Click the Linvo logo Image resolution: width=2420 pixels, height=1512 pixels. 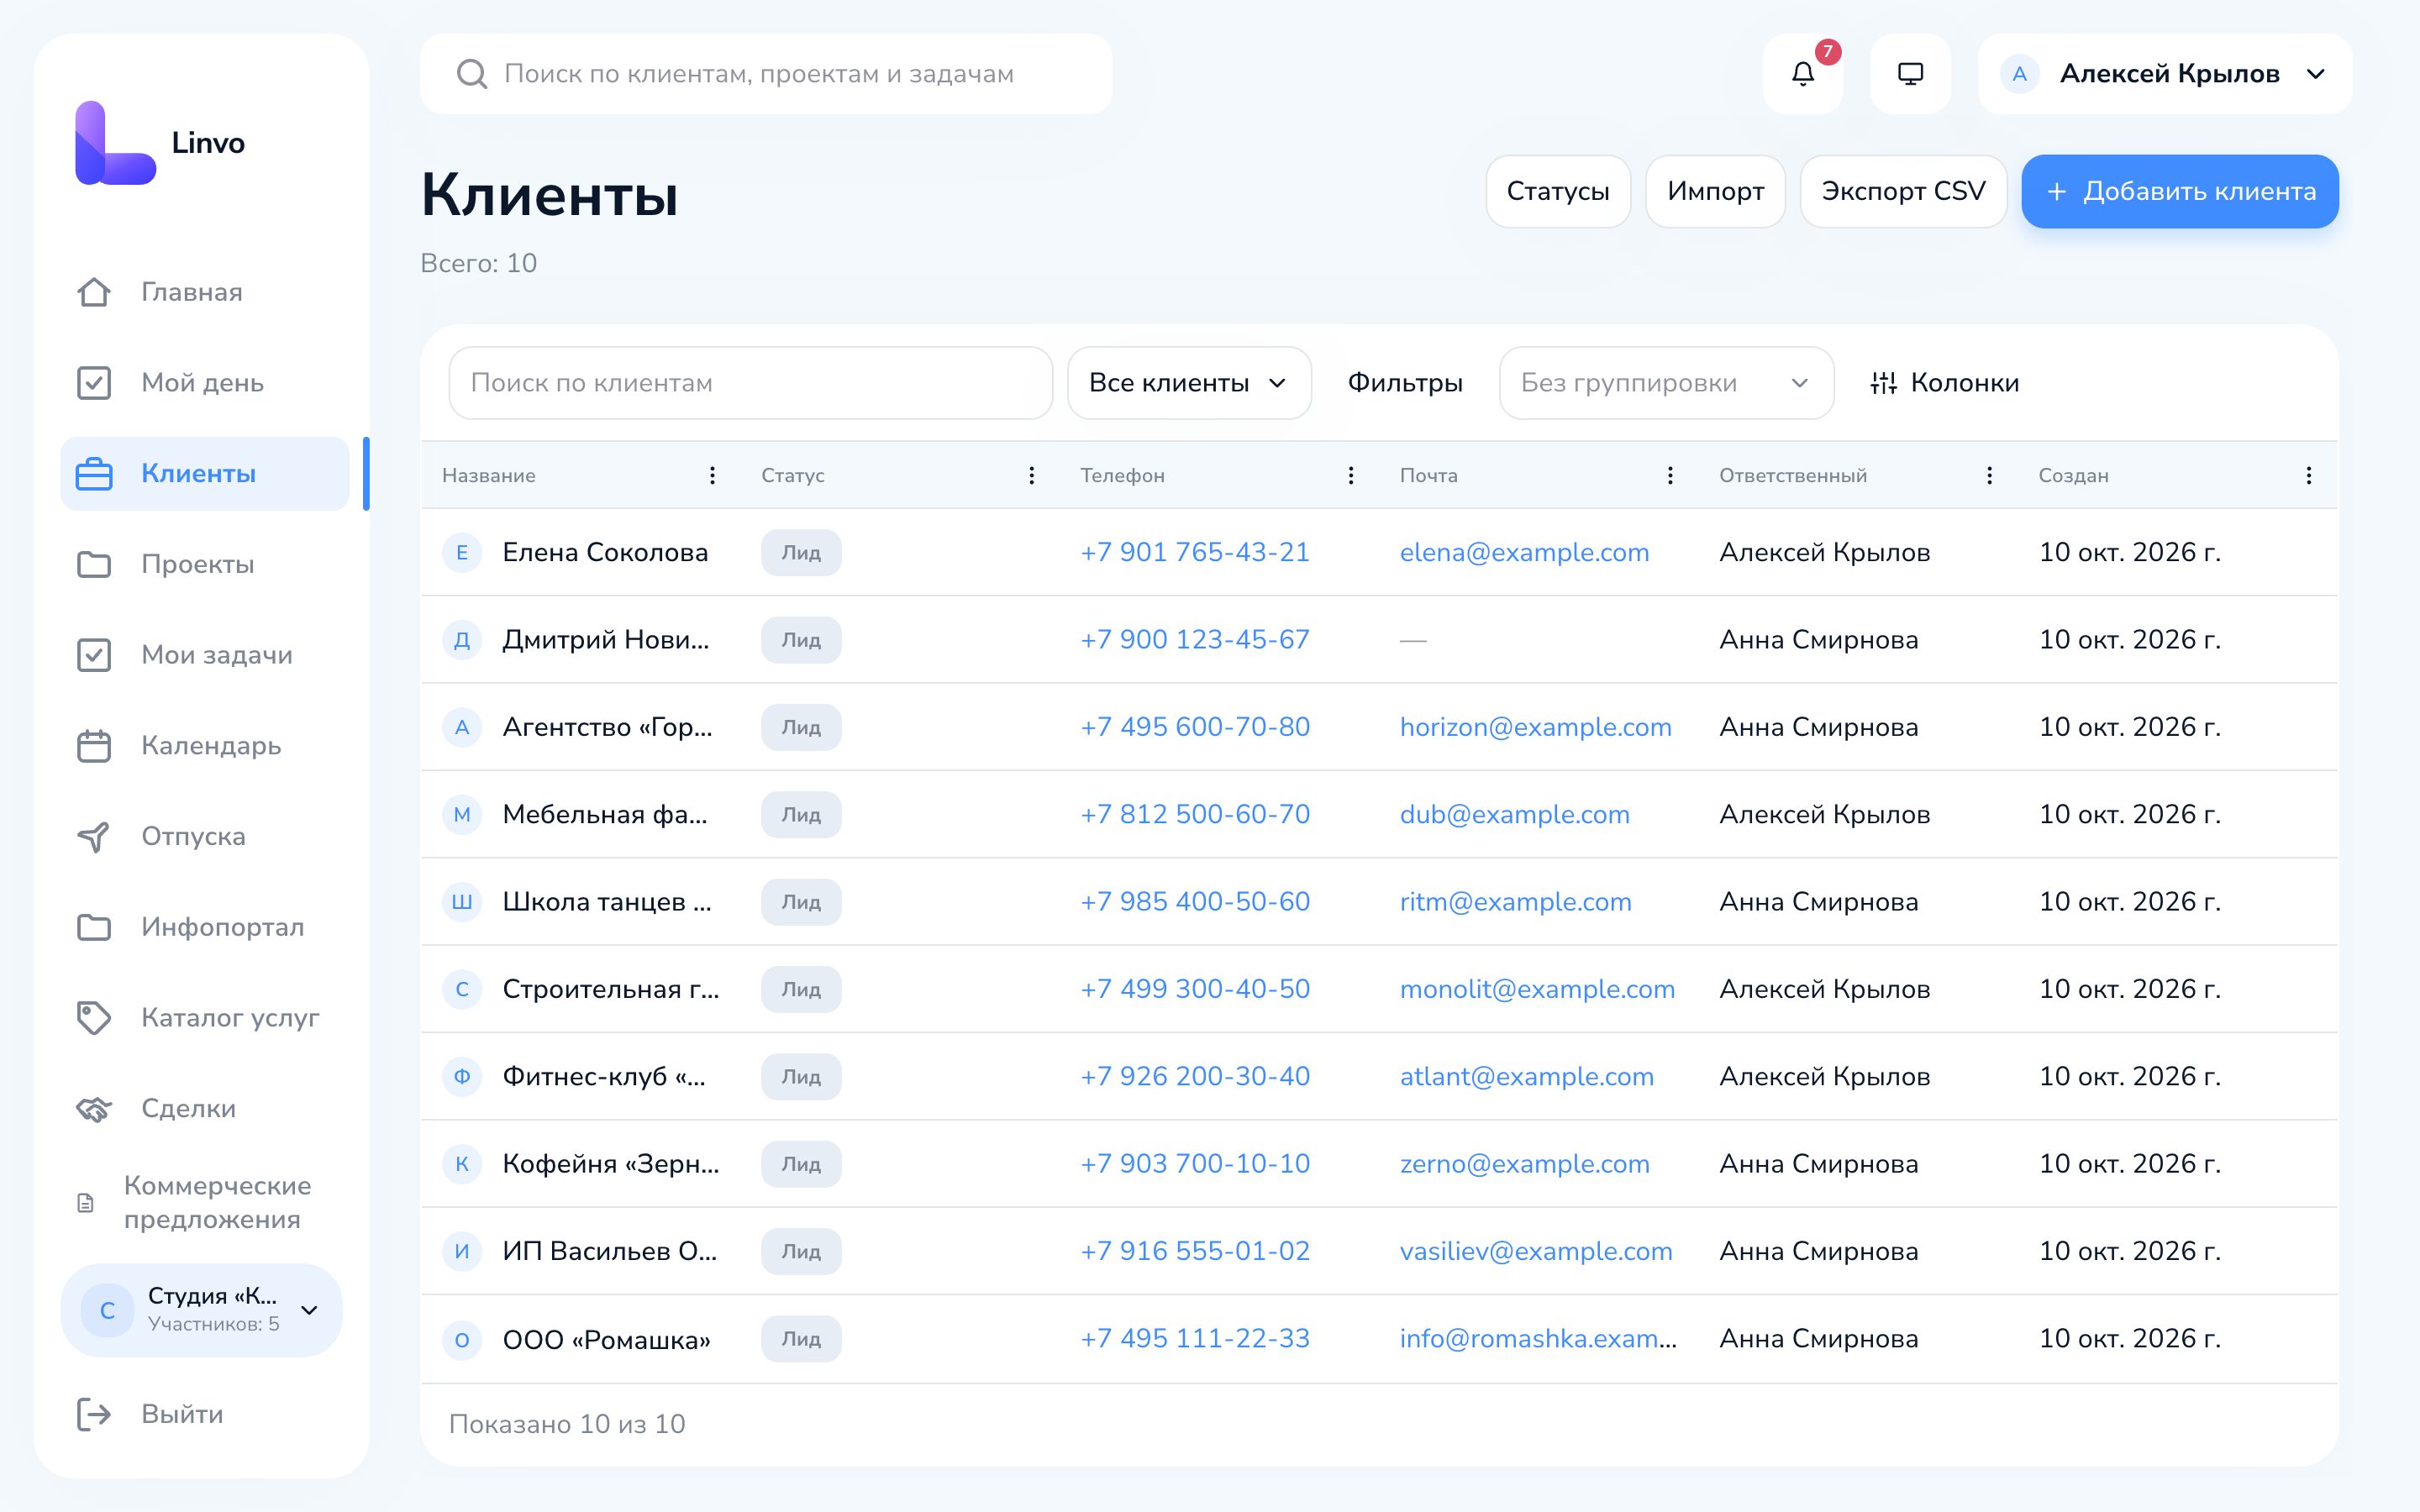pos(160,143)
